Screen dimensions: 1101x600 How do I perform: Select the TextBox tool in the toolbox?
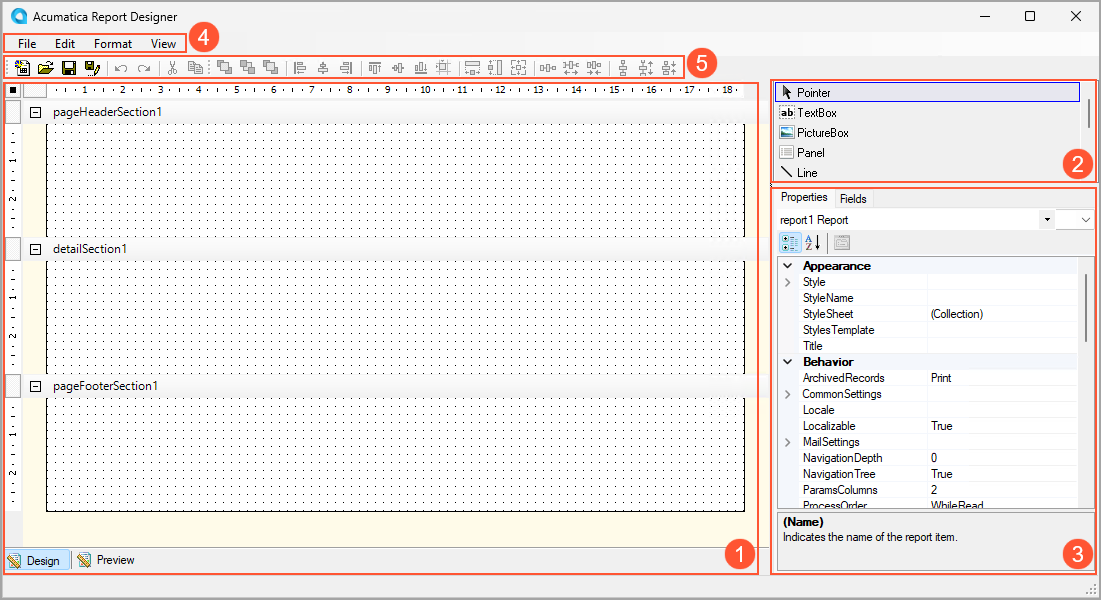click(927, 112)
